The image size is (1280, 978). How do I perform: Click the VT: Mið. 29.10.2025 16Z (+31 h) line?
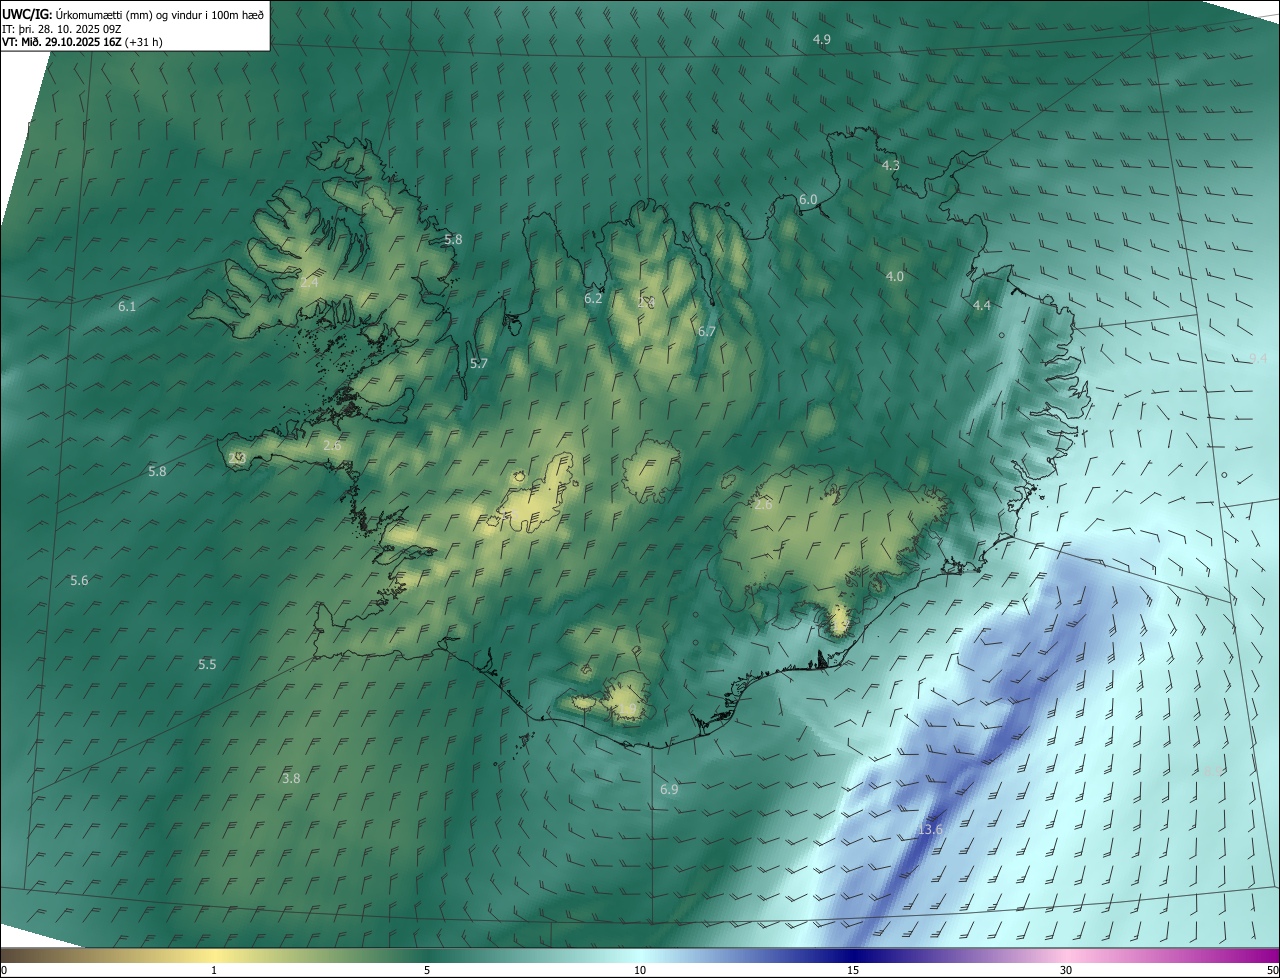pyautogui.click(x=82, y=42)
